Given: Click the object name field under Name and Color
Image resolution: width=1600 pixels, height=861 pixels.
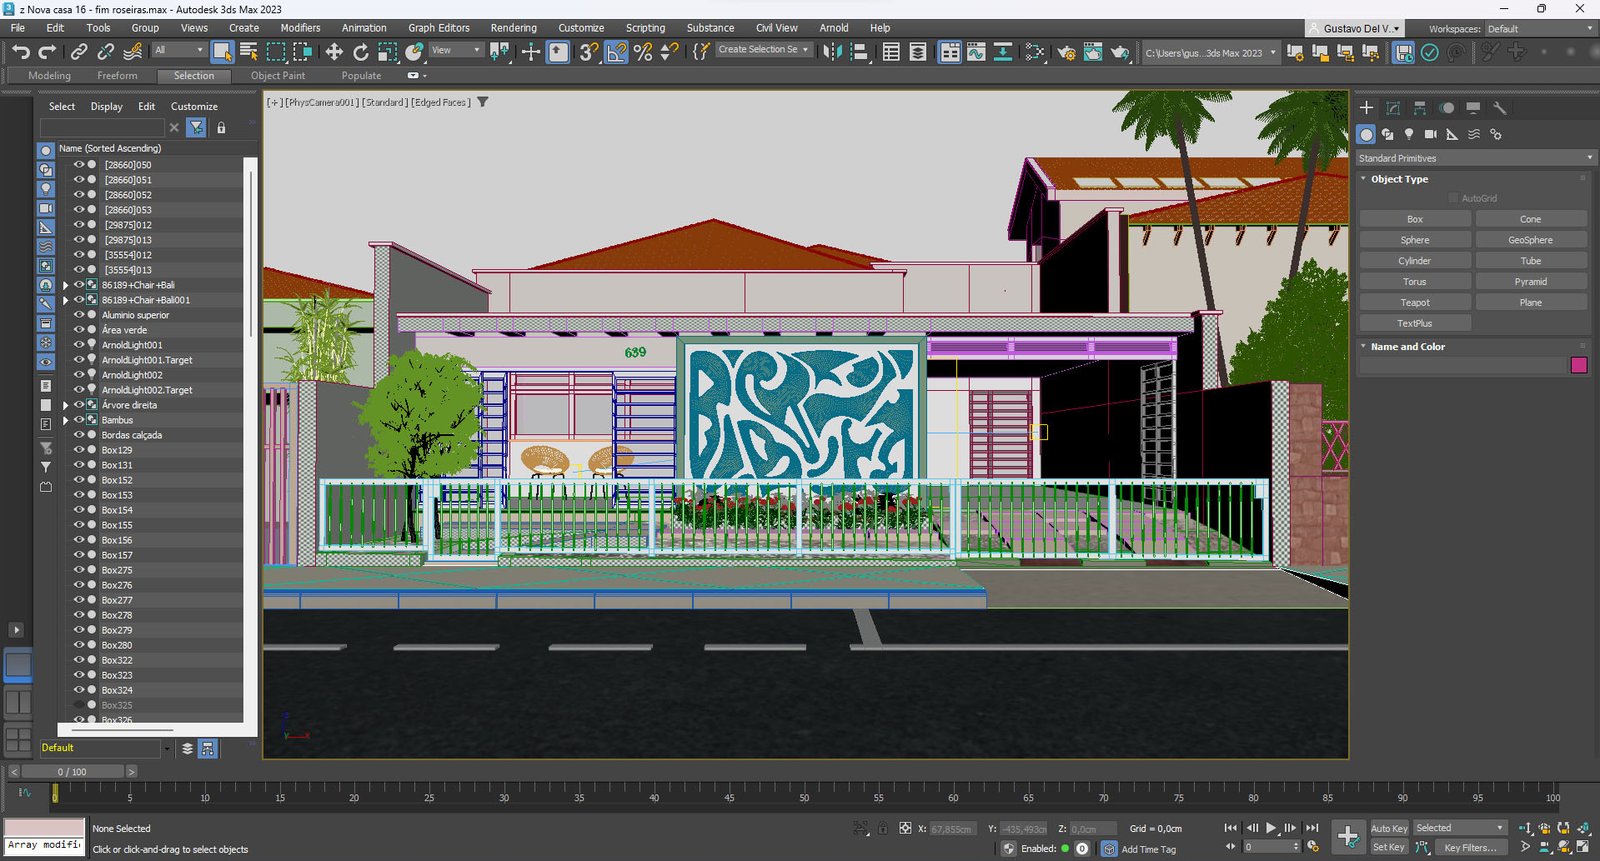Looking at the screenshot, I should [1462, 365].
